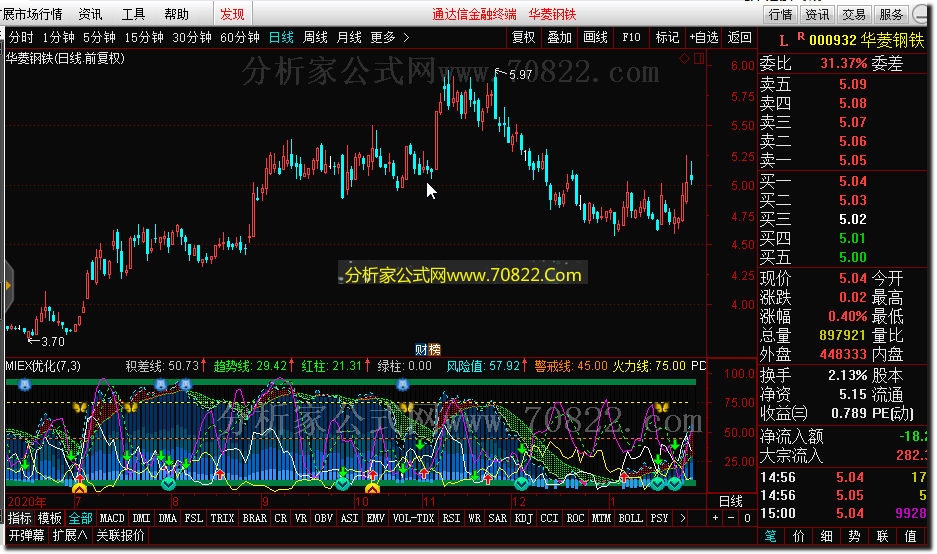Select the 全部 indicators tab
Screen dimensions: 937x554
point(80,518)
